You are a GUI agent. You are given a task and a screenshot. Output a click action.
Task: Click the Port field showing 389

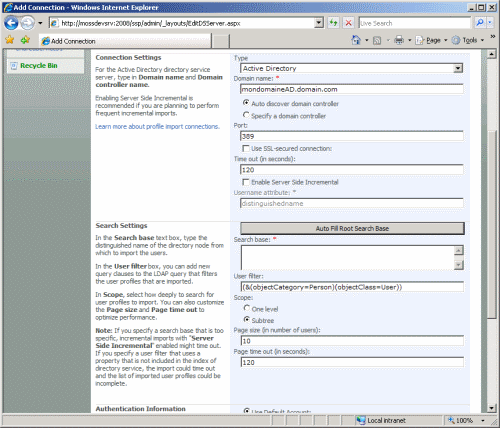click(x=352, y=136)
